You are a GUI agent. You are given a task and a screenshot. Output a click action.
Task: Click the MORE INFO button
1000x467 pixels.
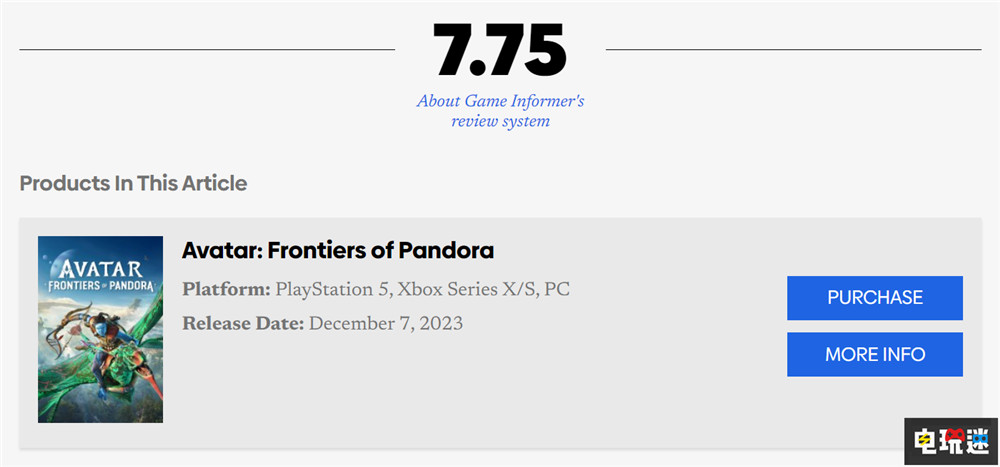874,354
